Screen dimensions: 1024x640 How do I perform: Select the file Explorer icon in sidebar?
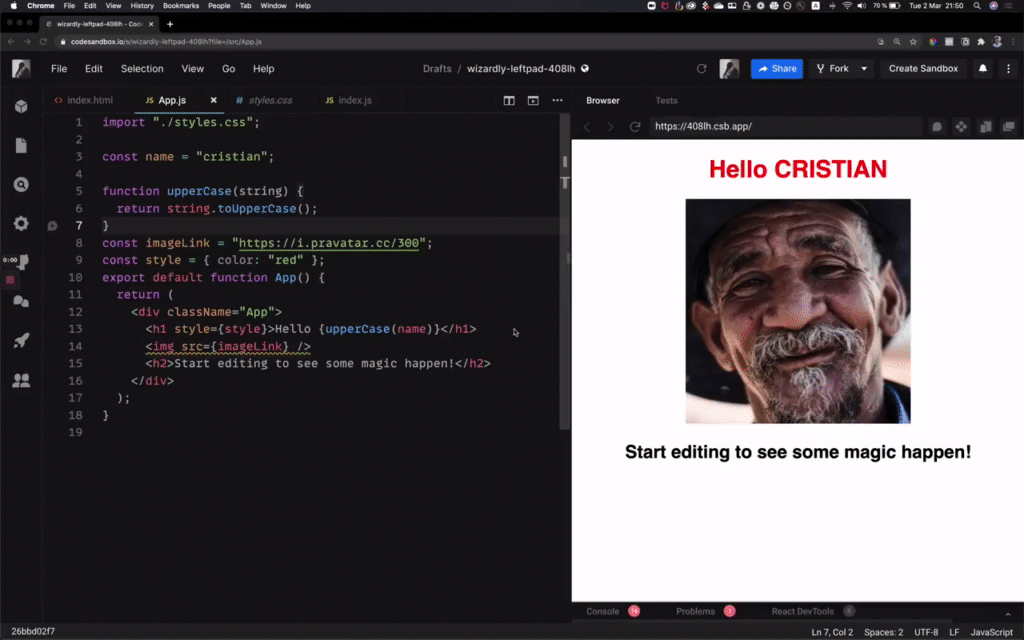point(21,146)
